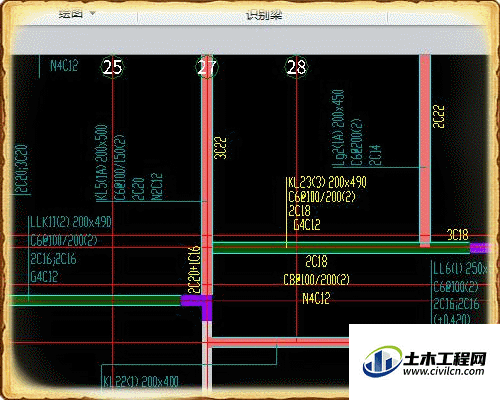Viewport: 500px width, 400px height.
Task: Select axis bubble number 25
Action: [112, 67]
